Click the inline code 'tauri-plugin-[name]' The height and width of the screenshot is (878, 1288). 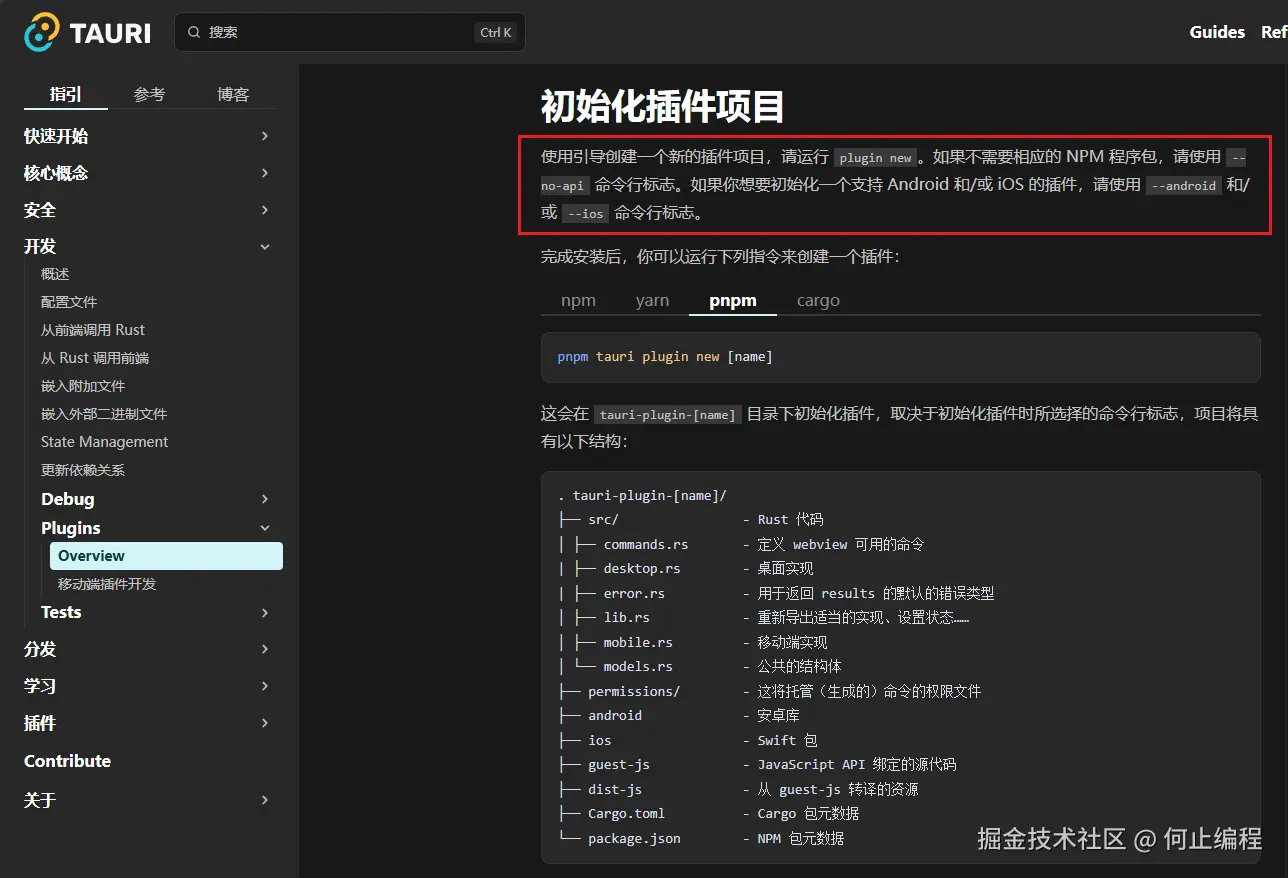click(668, 414)
